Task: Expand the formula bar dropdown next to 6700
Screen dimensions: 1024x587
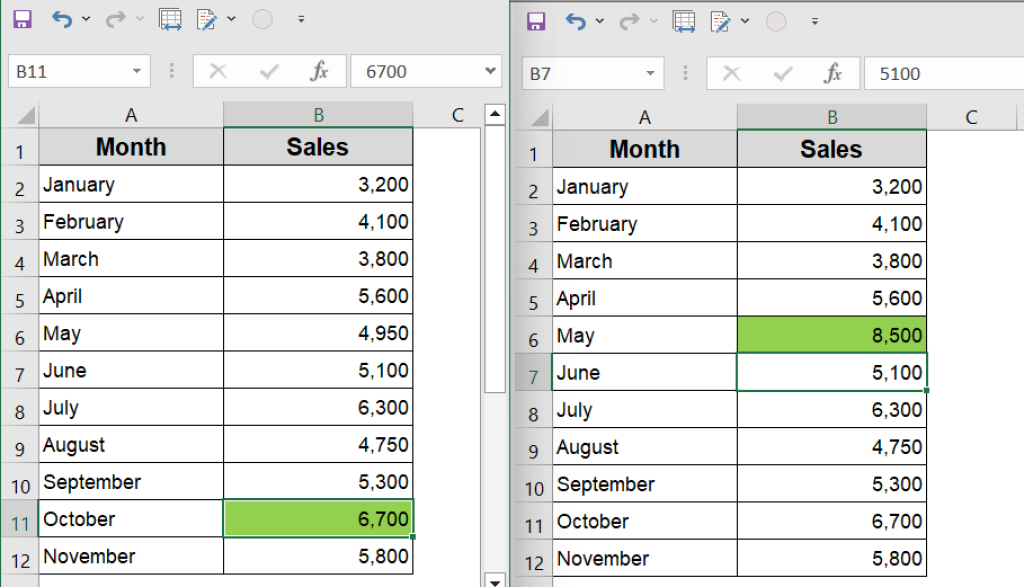Action: pyautogui.click(x=489, y=71)
